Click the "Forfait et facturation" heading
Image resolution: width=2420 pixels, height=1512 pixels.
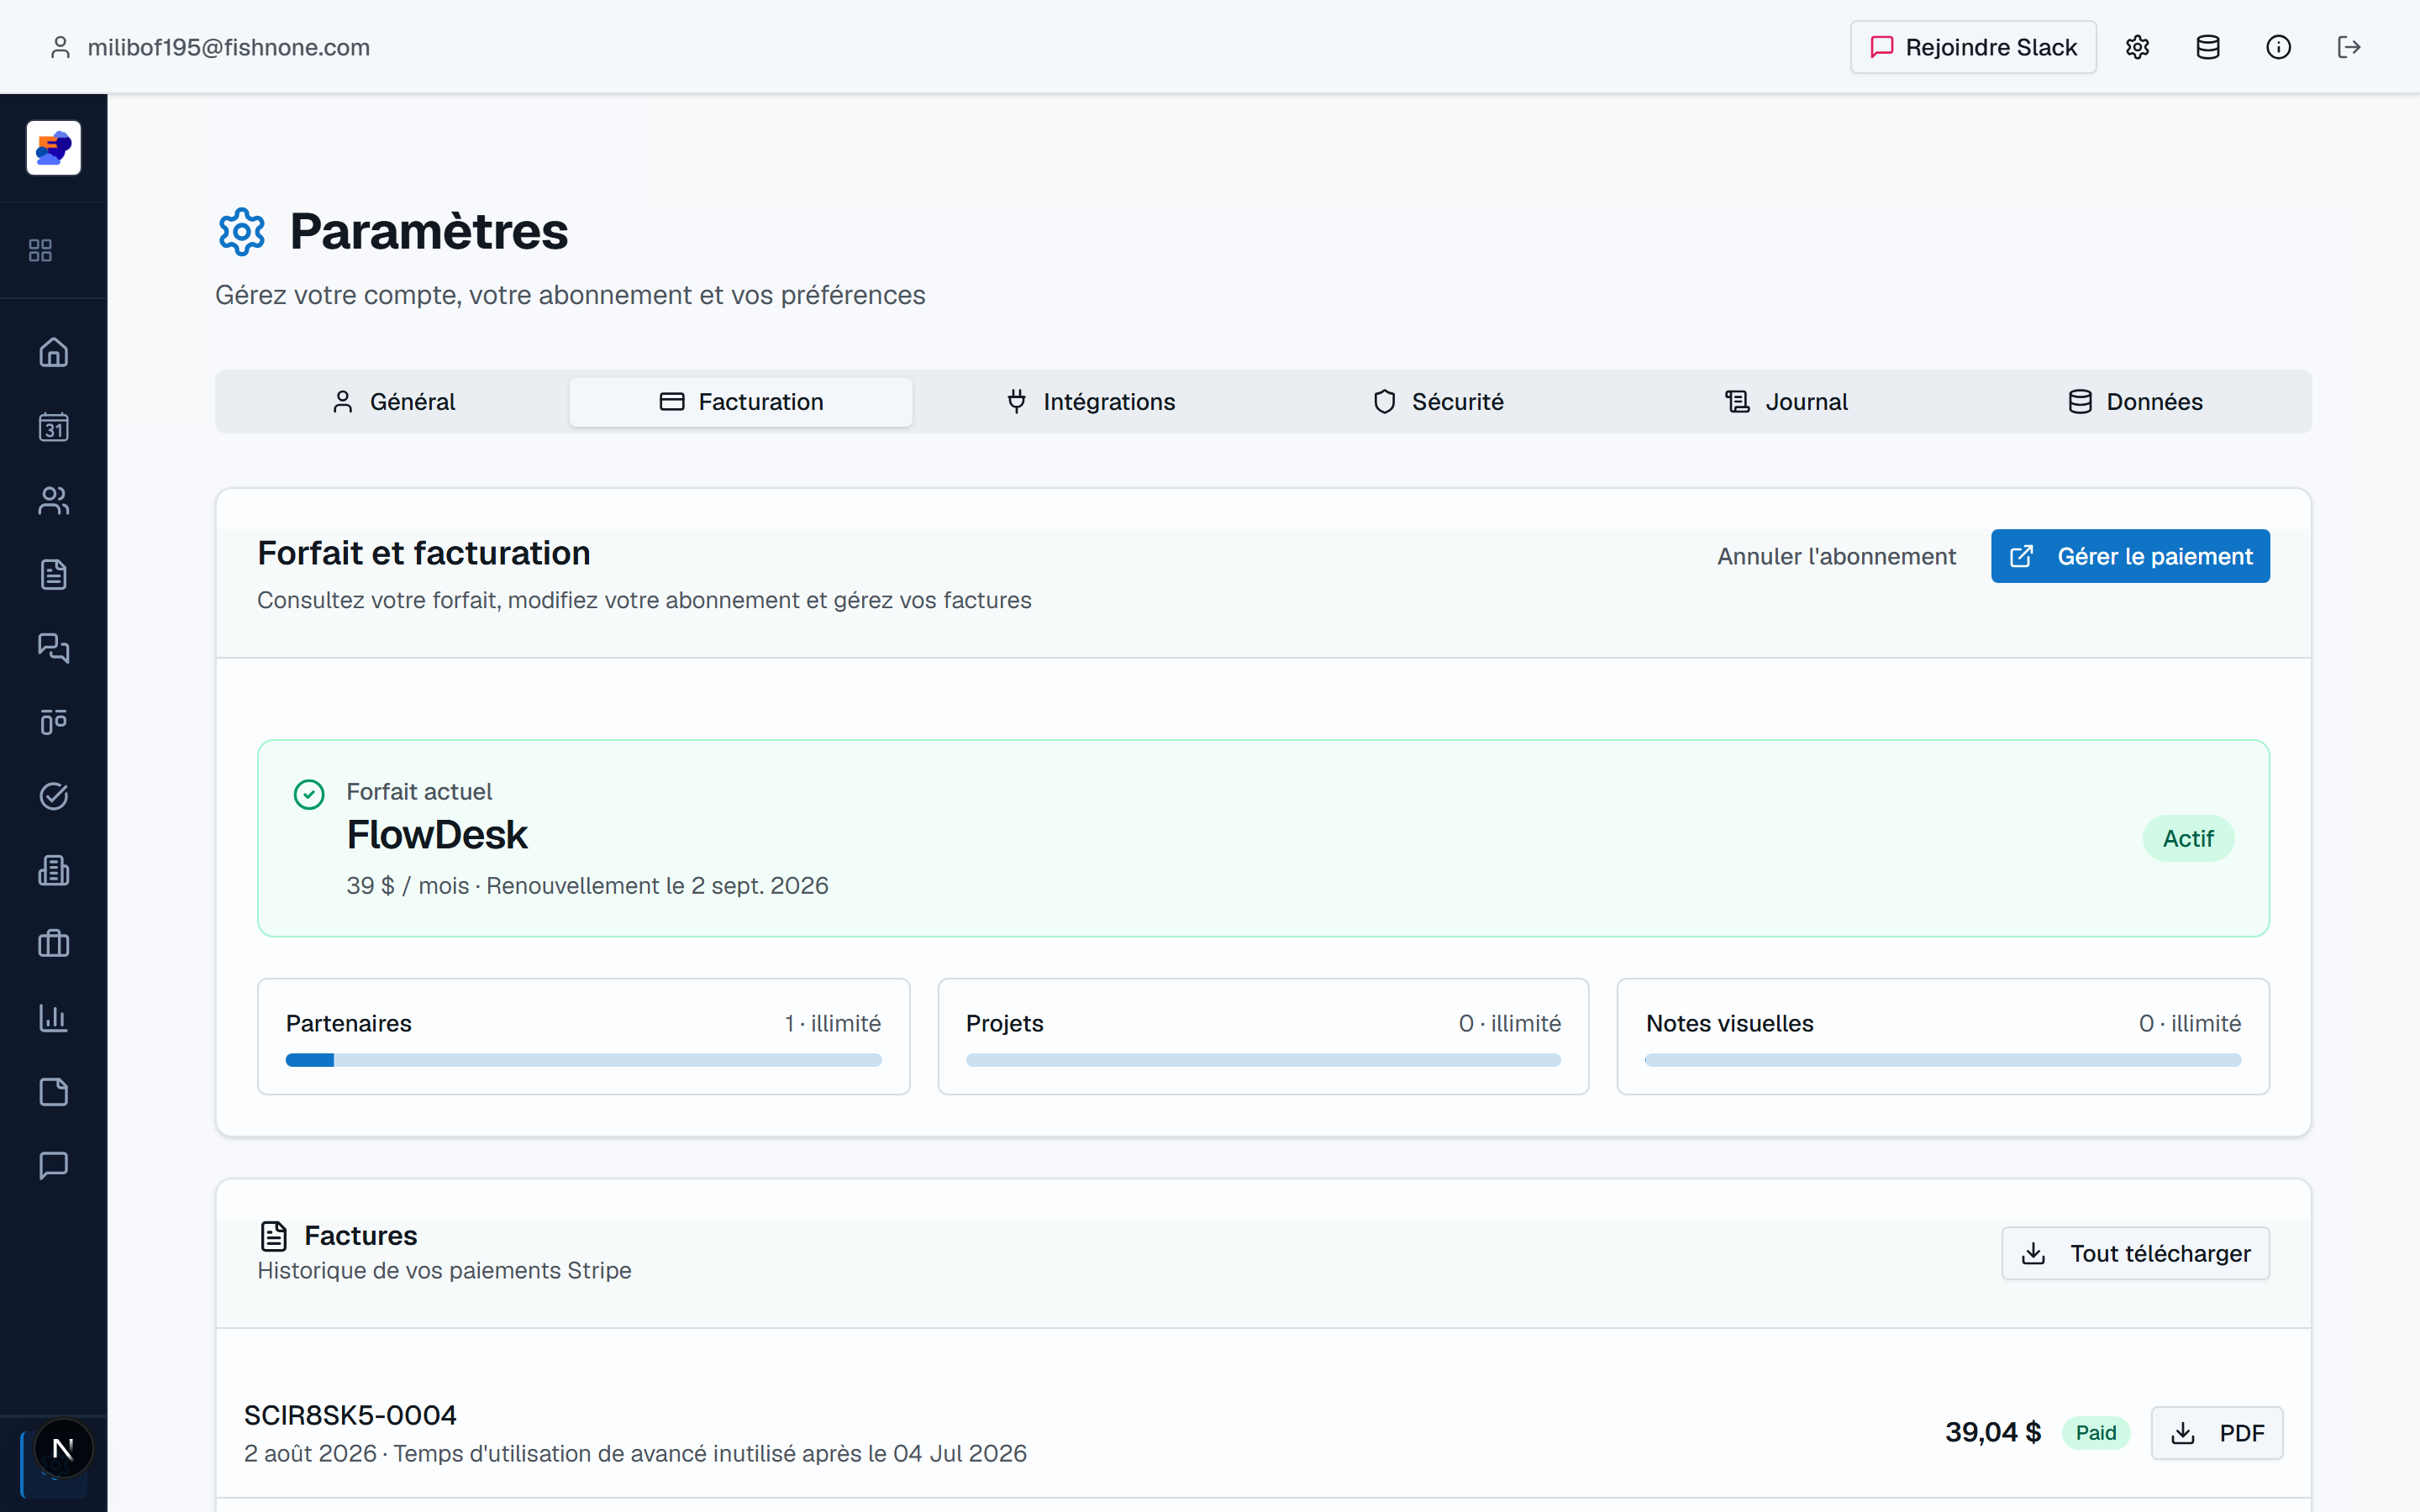pyautogui.click(x=424, y=553)
